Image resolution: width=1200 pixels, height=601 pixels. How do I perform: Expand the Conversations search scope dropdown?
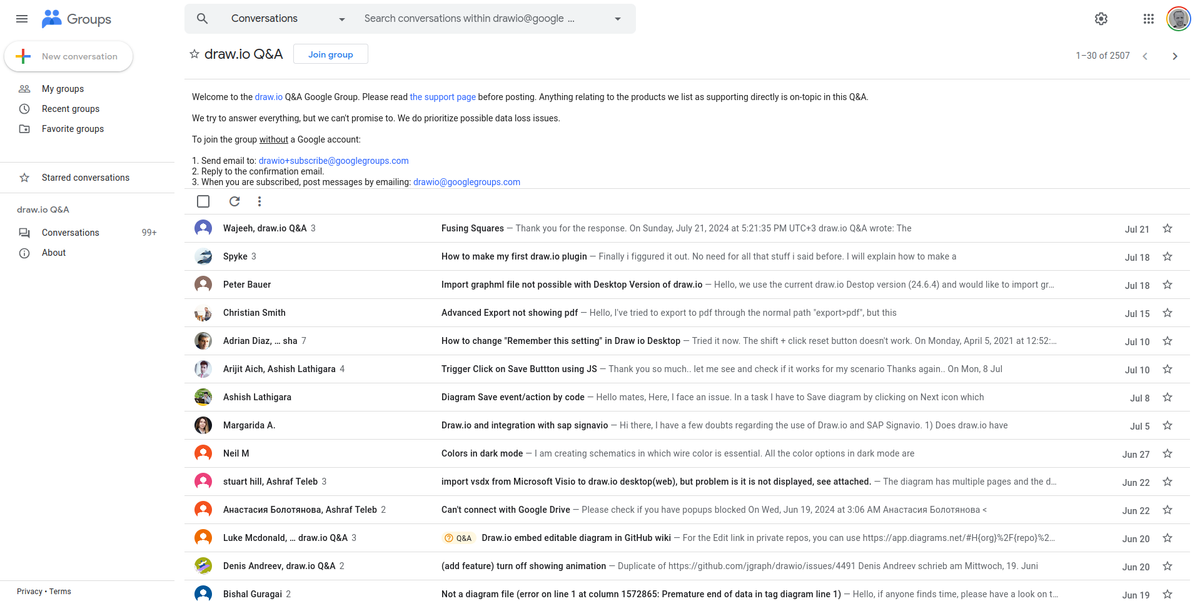click(x=342, y=19)
